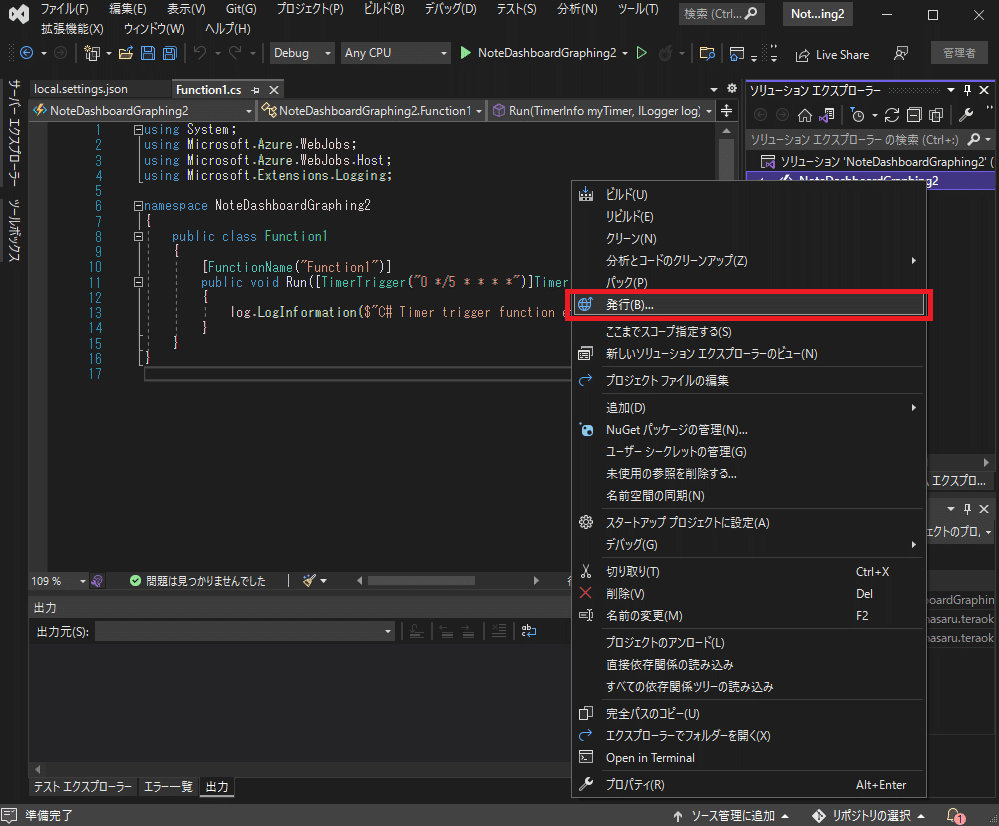Switch to the エラー一覧 tab at bottom
This screenshot has width=999, height=826.
pyautogui.click(x=168, y=786)
